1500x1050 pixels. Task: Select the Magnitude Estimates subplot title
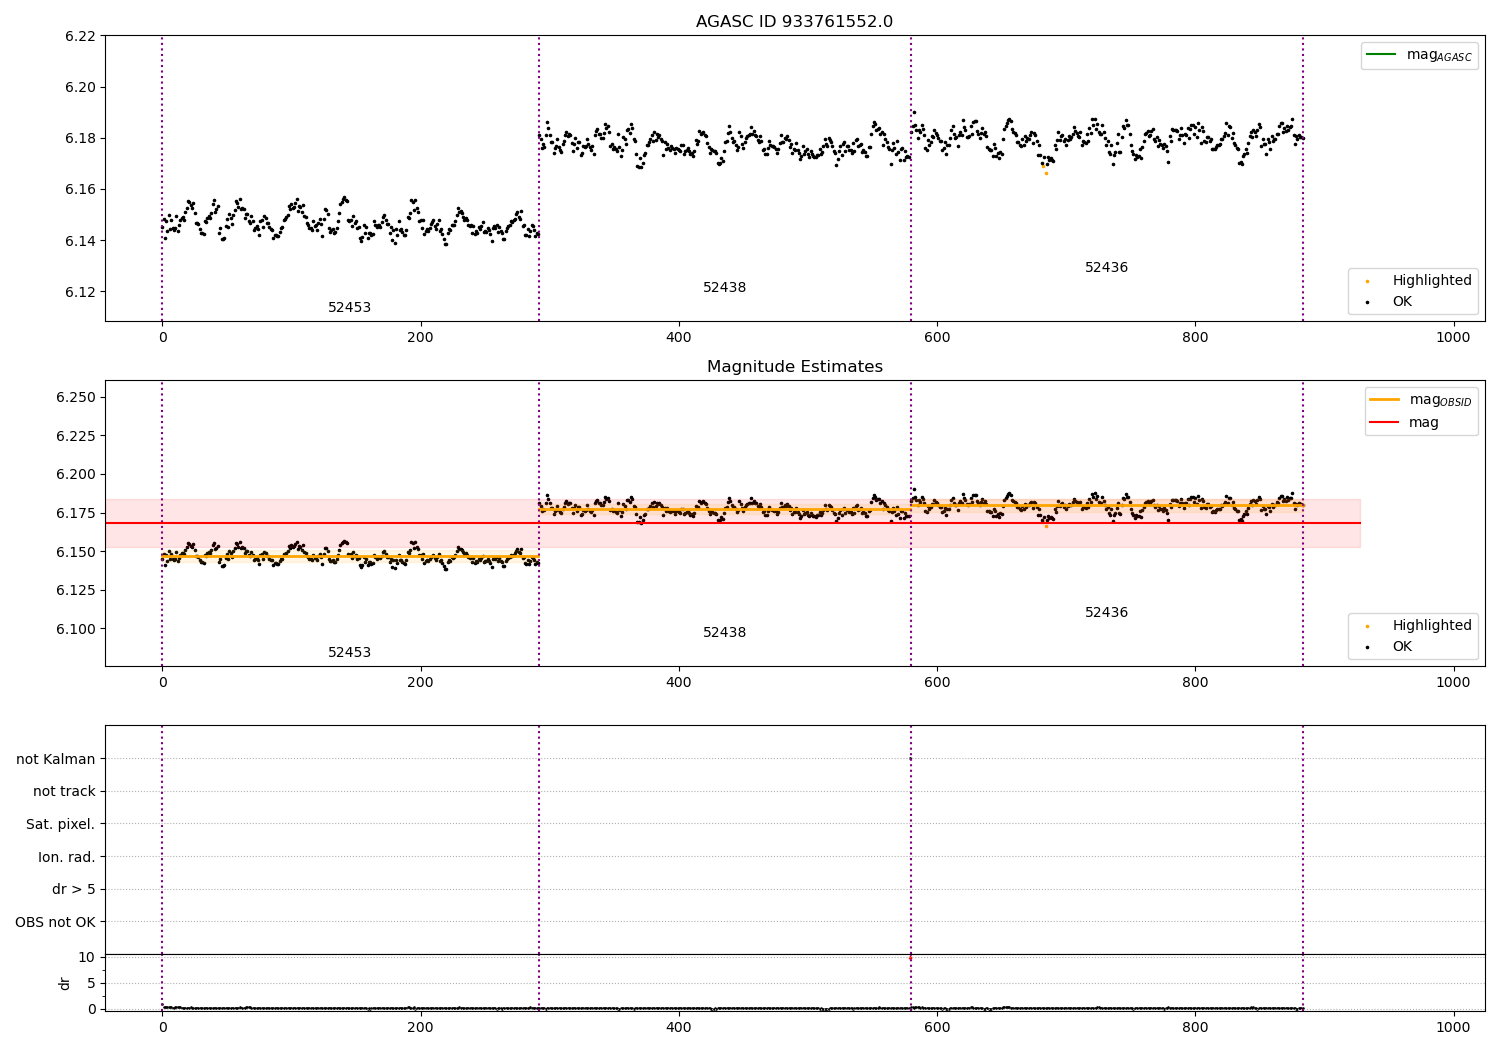(794, 367)
